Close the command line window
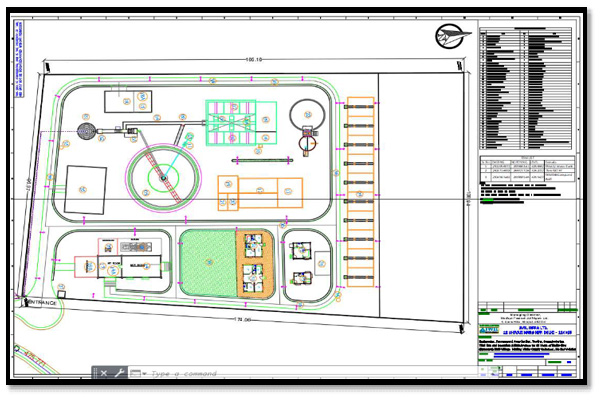 tap(104, 373)
